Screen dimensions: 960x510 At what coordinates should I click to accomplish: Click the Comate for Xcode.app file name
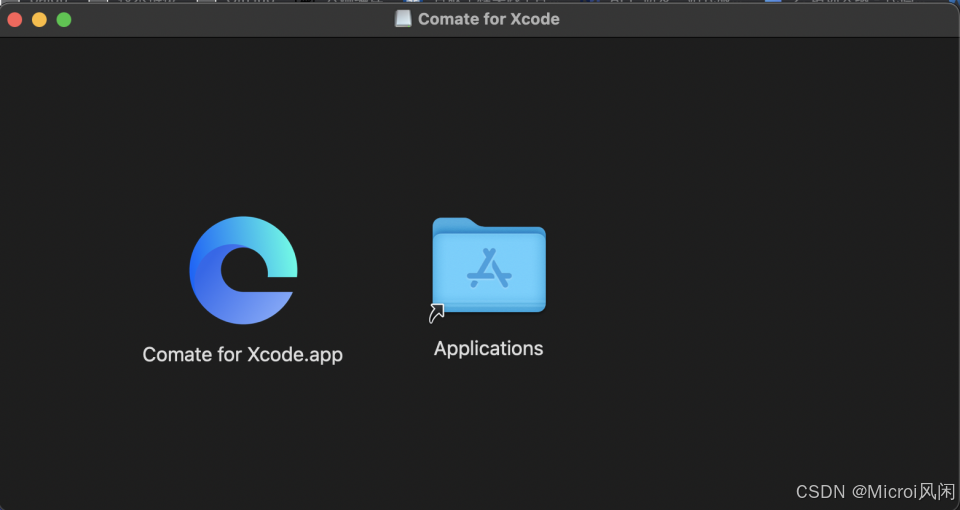click(242, 354)
